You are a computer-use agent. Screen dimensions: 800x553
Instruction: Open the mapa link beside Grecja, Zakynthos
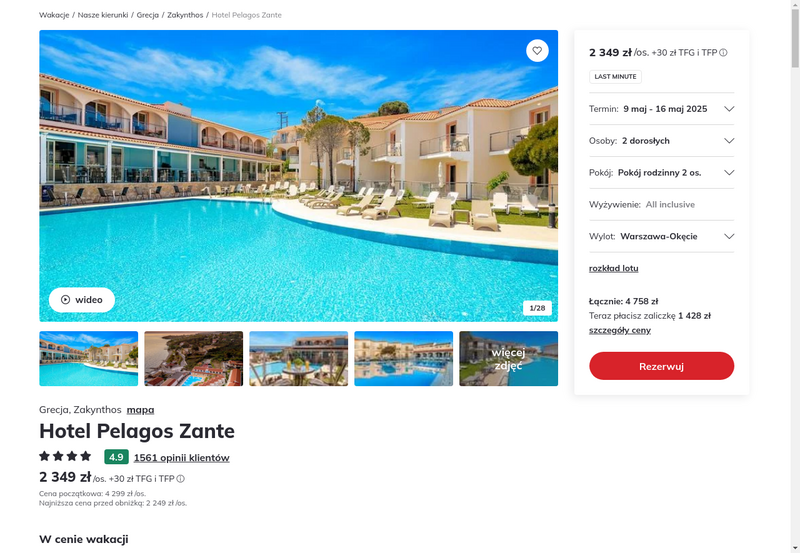[x=140, y=410]
